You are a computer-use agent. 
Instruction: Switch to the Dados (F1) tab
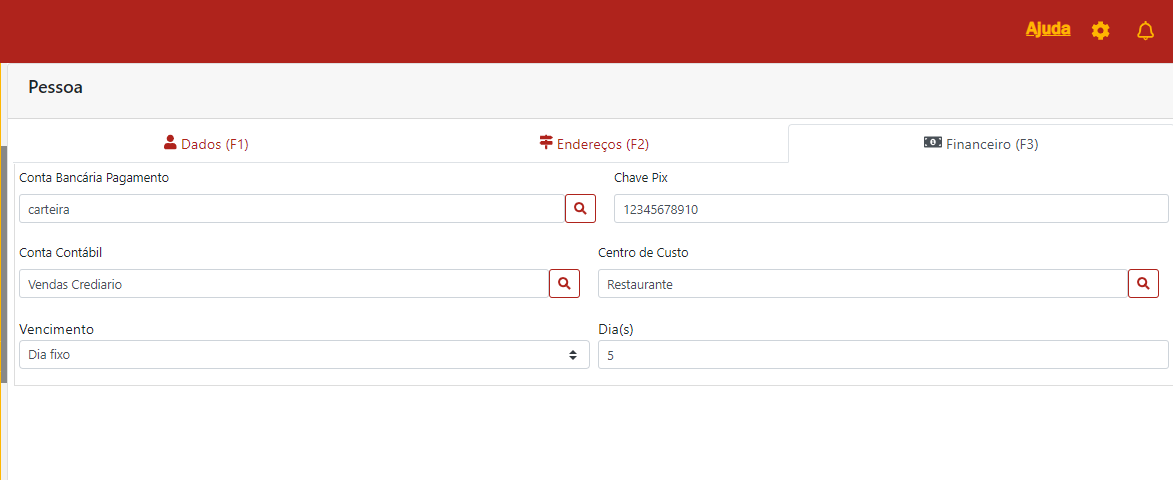tap(207, 144)
